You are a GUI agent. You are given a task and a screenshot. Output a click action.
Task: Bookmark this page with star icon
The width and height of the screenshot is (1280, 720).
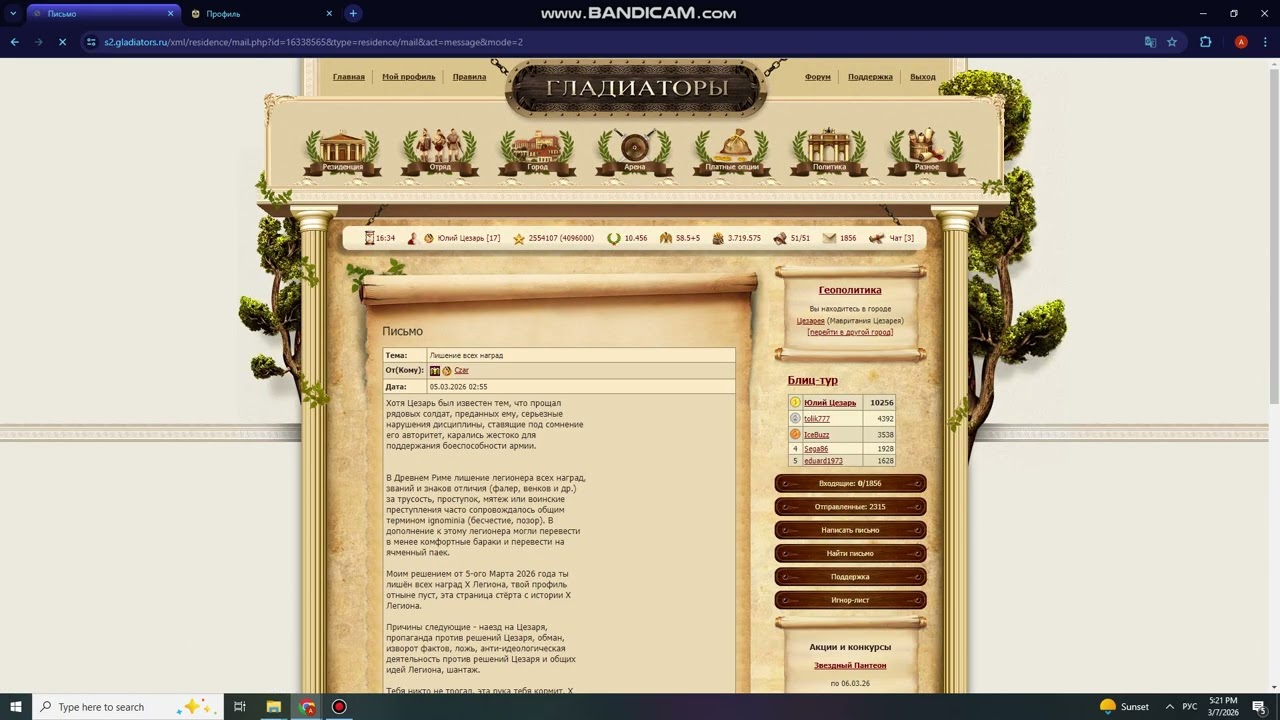1172,42
